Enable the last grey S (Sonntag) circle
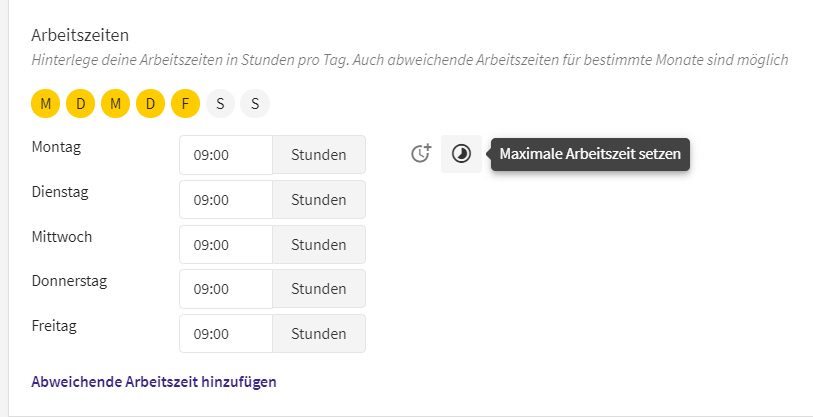The image size is (813, 417). tap(255, 104)
